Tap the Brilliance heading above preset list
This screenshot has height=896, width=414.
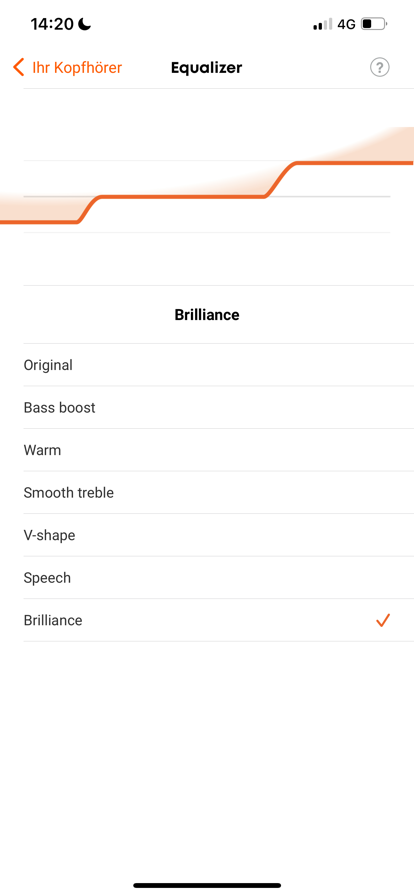(x=207, y=315)
